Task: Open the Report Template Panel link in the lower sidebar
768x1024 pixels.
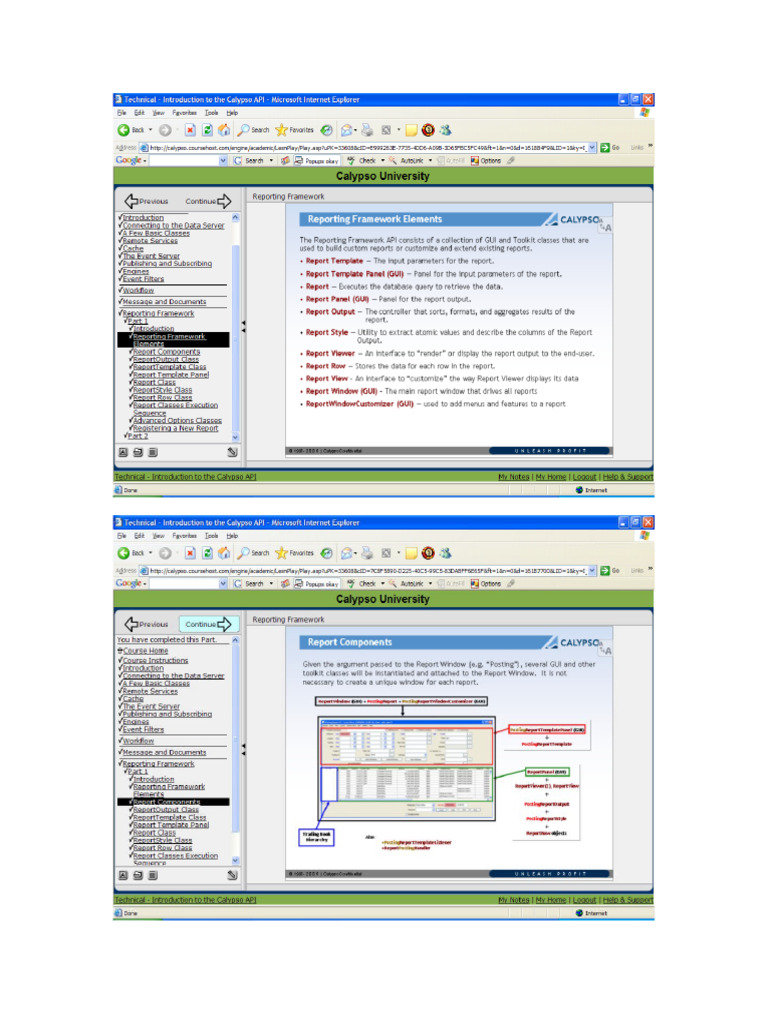Action: (171, 825)
